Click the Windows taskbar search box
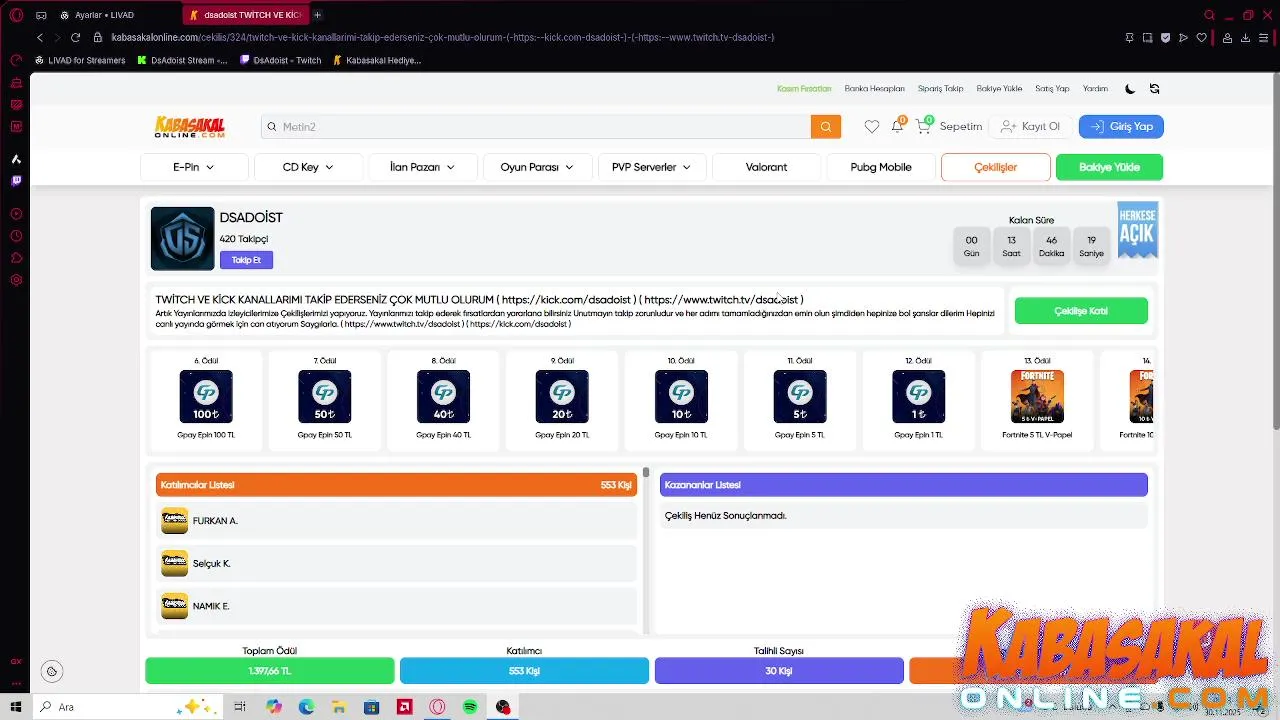This screenshot has width=1280, height=720. (130, 707)
